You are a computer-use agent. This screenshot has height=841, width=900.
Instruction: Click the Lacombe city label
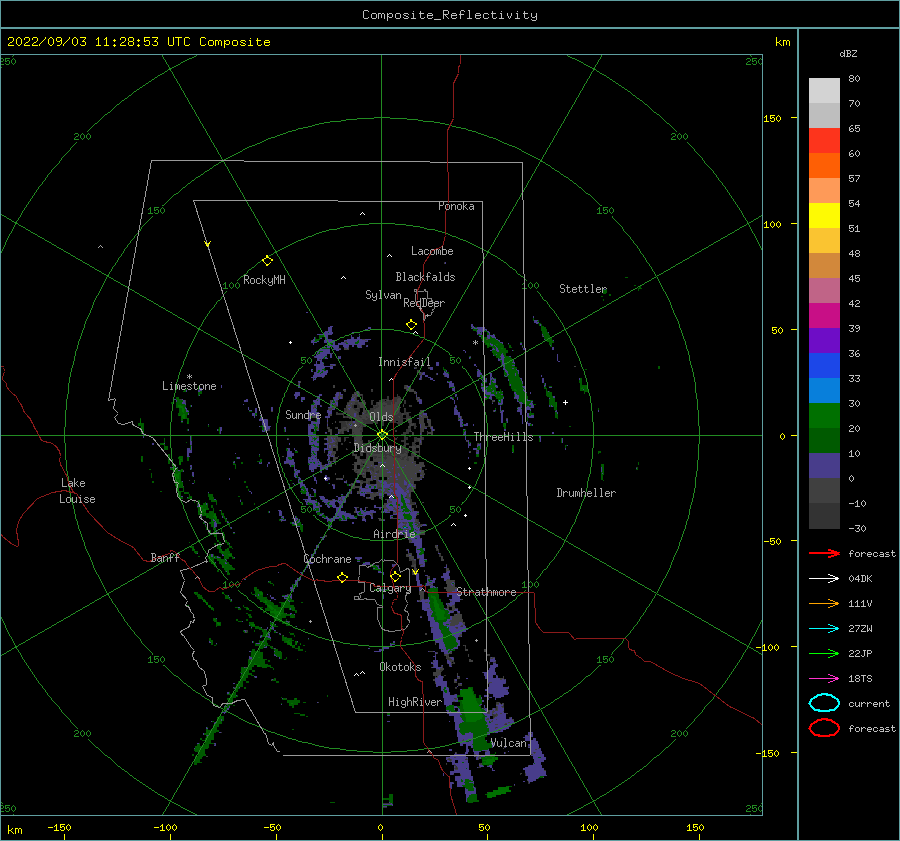tap(432, 251)
